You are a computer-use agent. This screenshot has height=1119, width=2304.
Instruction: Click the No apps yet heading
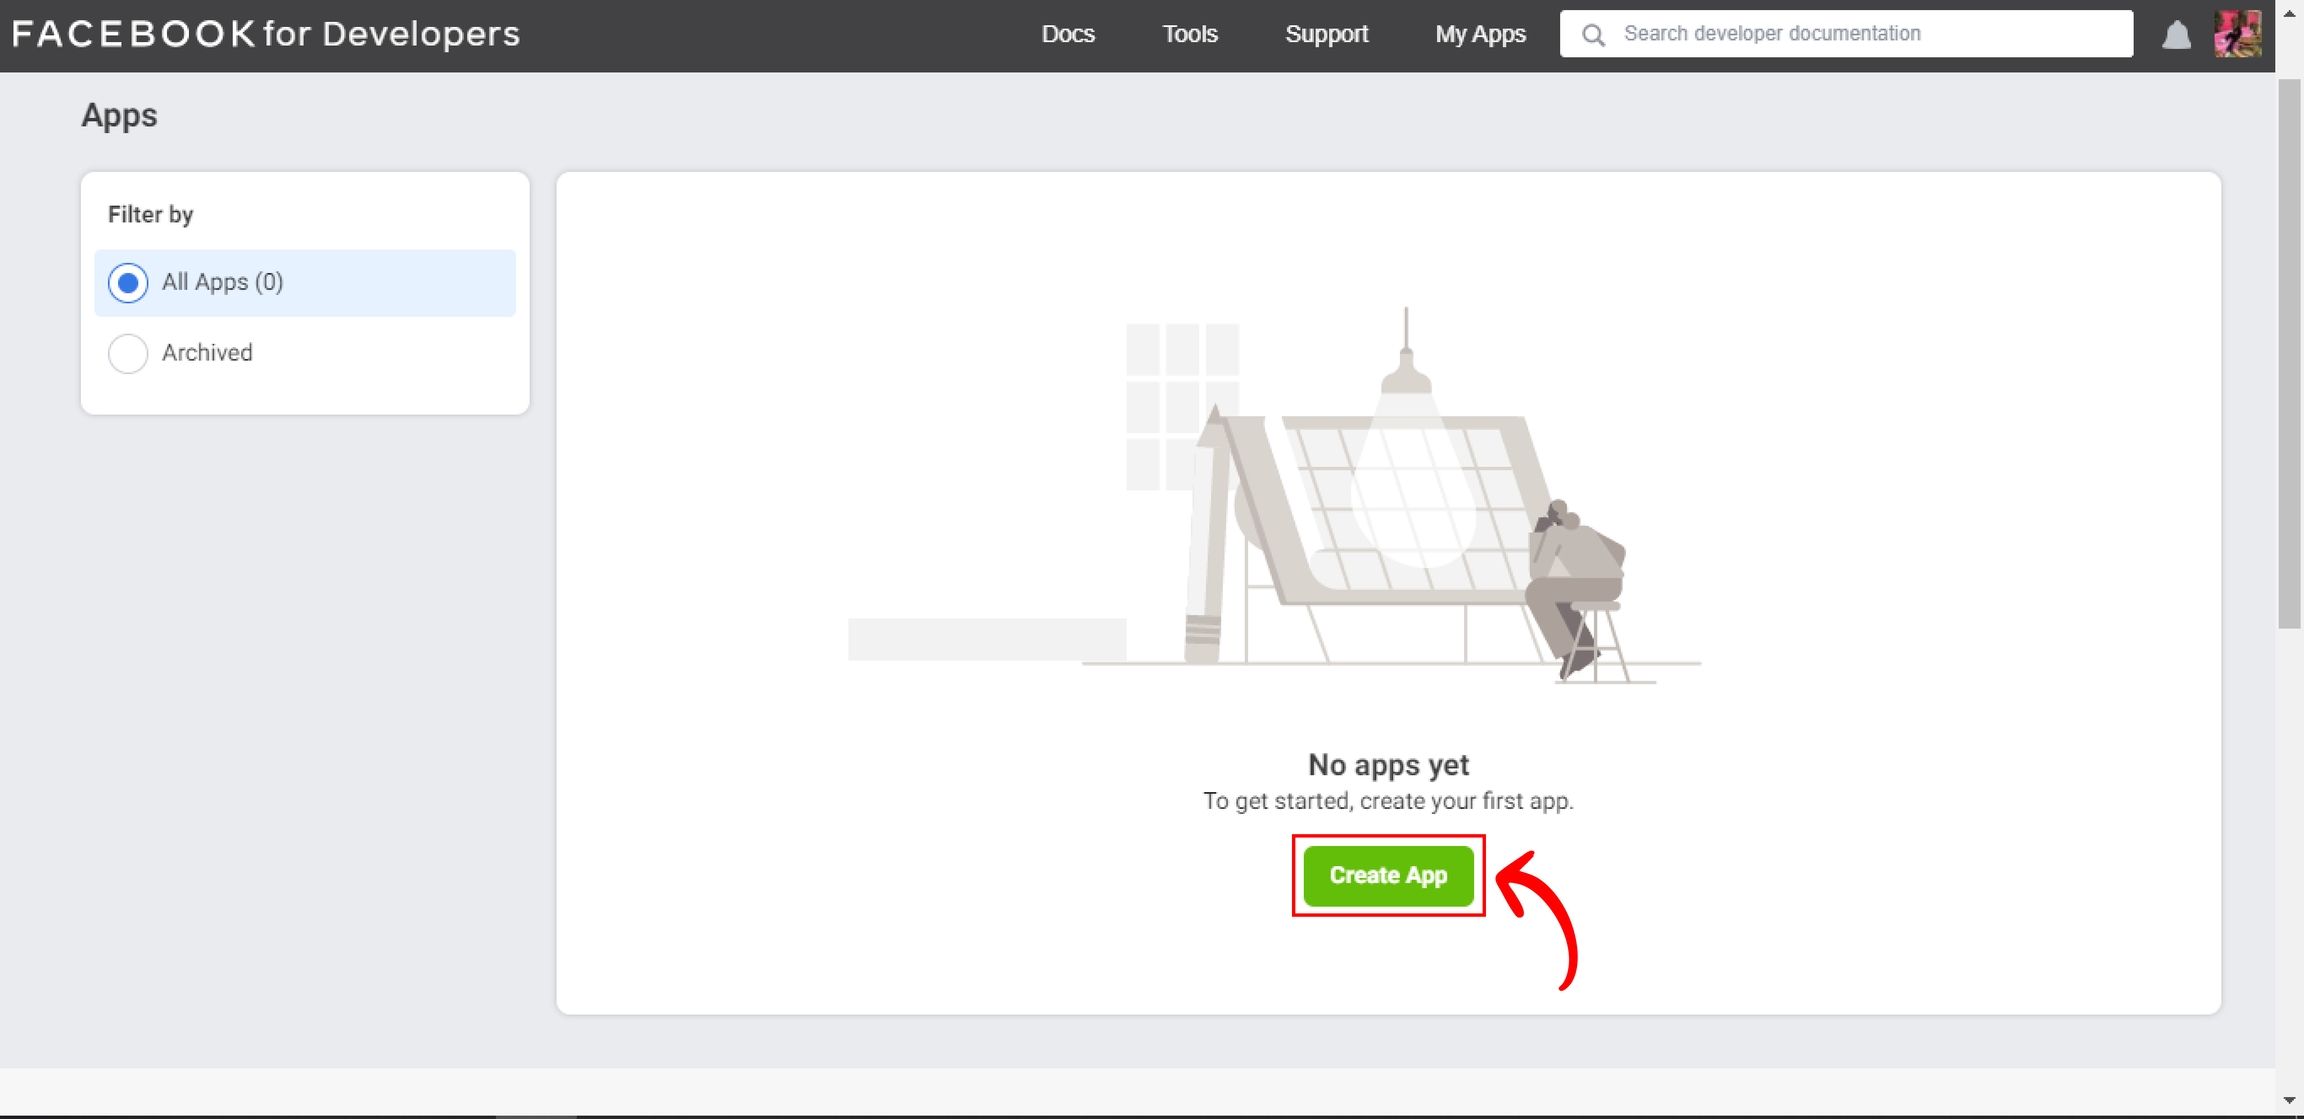click(x=1388, y=765)
